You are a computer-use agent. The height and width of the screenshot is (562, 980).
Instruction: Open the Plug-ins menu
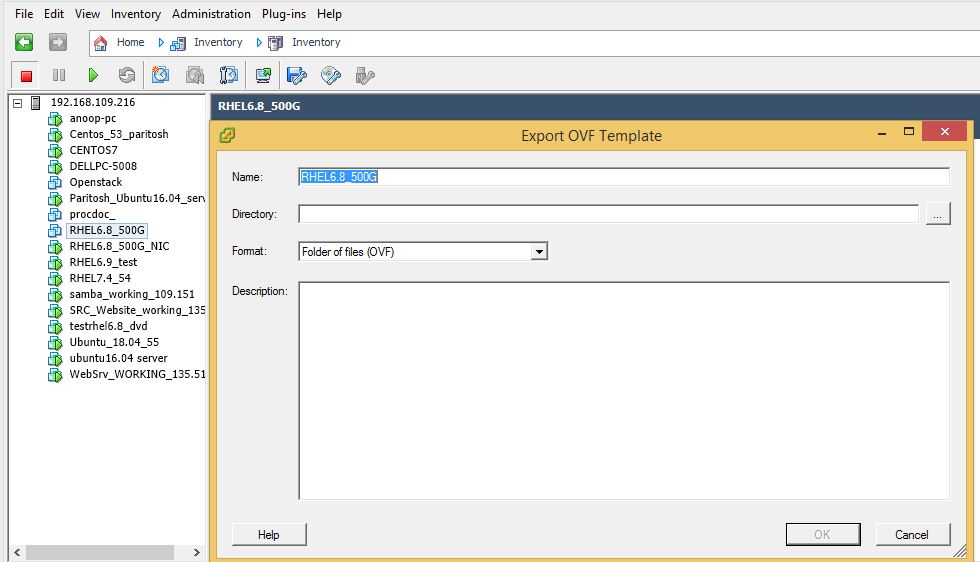point(284,14)
